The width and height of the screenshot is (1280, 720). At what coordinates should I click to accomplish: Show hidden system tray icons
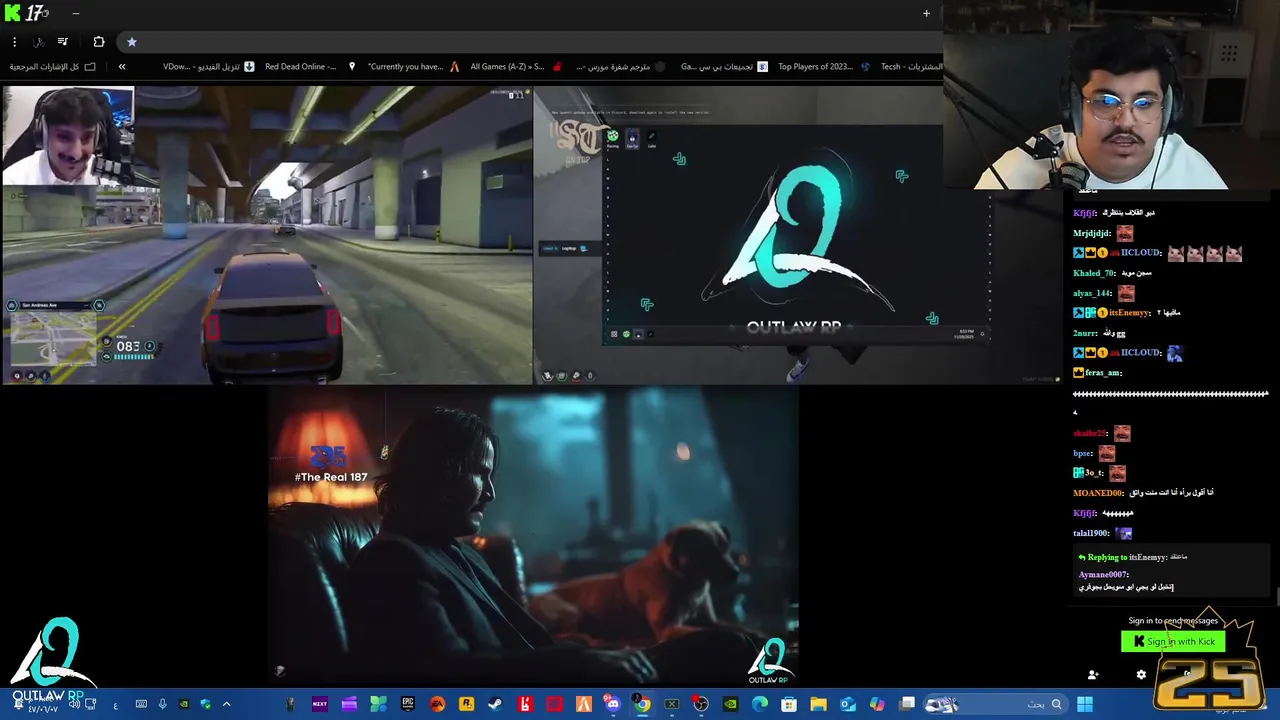point(226,704)
